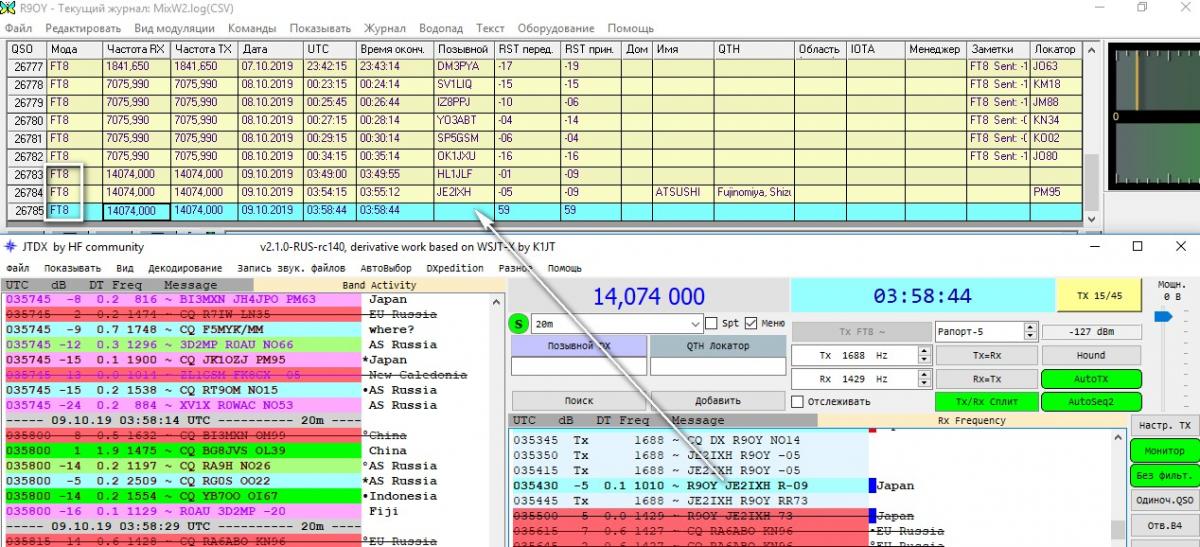1200x547 pixels.
Task: Click the Мощн. power slider handle
Action: click(x=1161, y=317)
